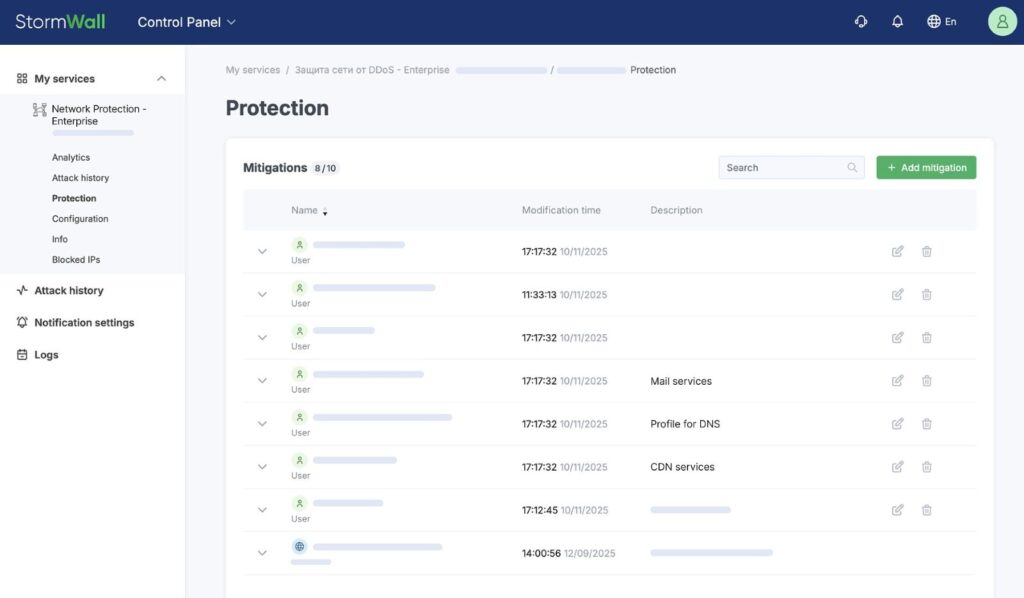The image size is (1024, 598).
Task: Select the Attack history sidebar icon
Action: tap(23, 290)
